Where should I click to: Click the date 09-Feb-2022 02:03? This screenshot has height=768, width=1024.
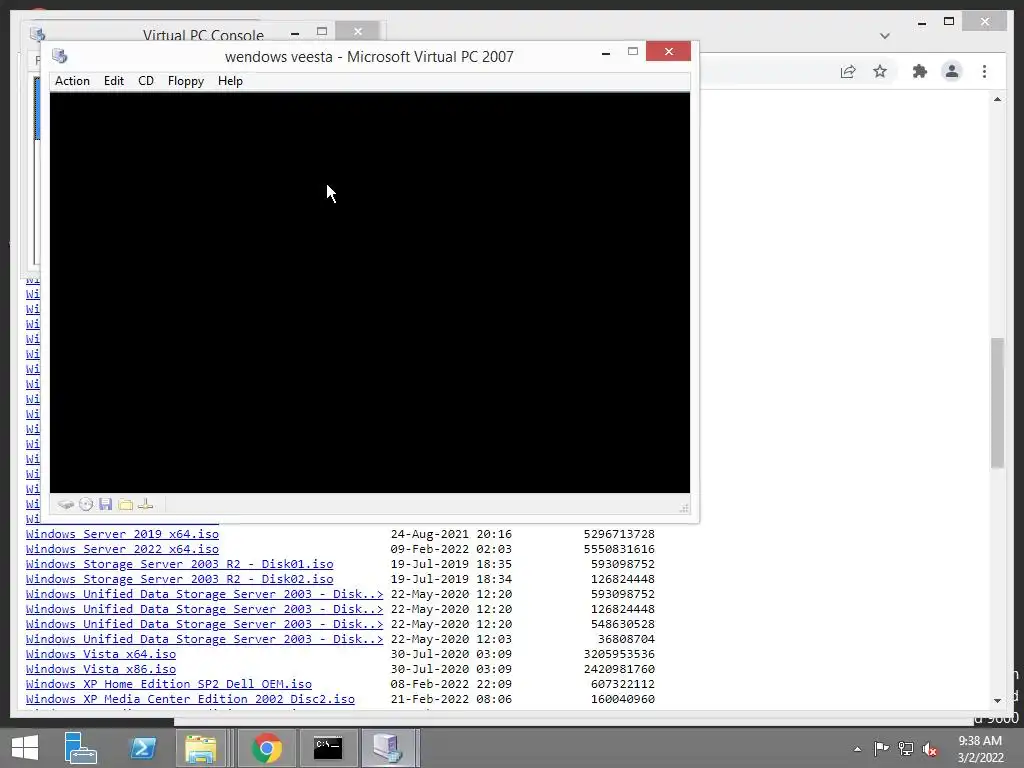[x=451, y=549]
